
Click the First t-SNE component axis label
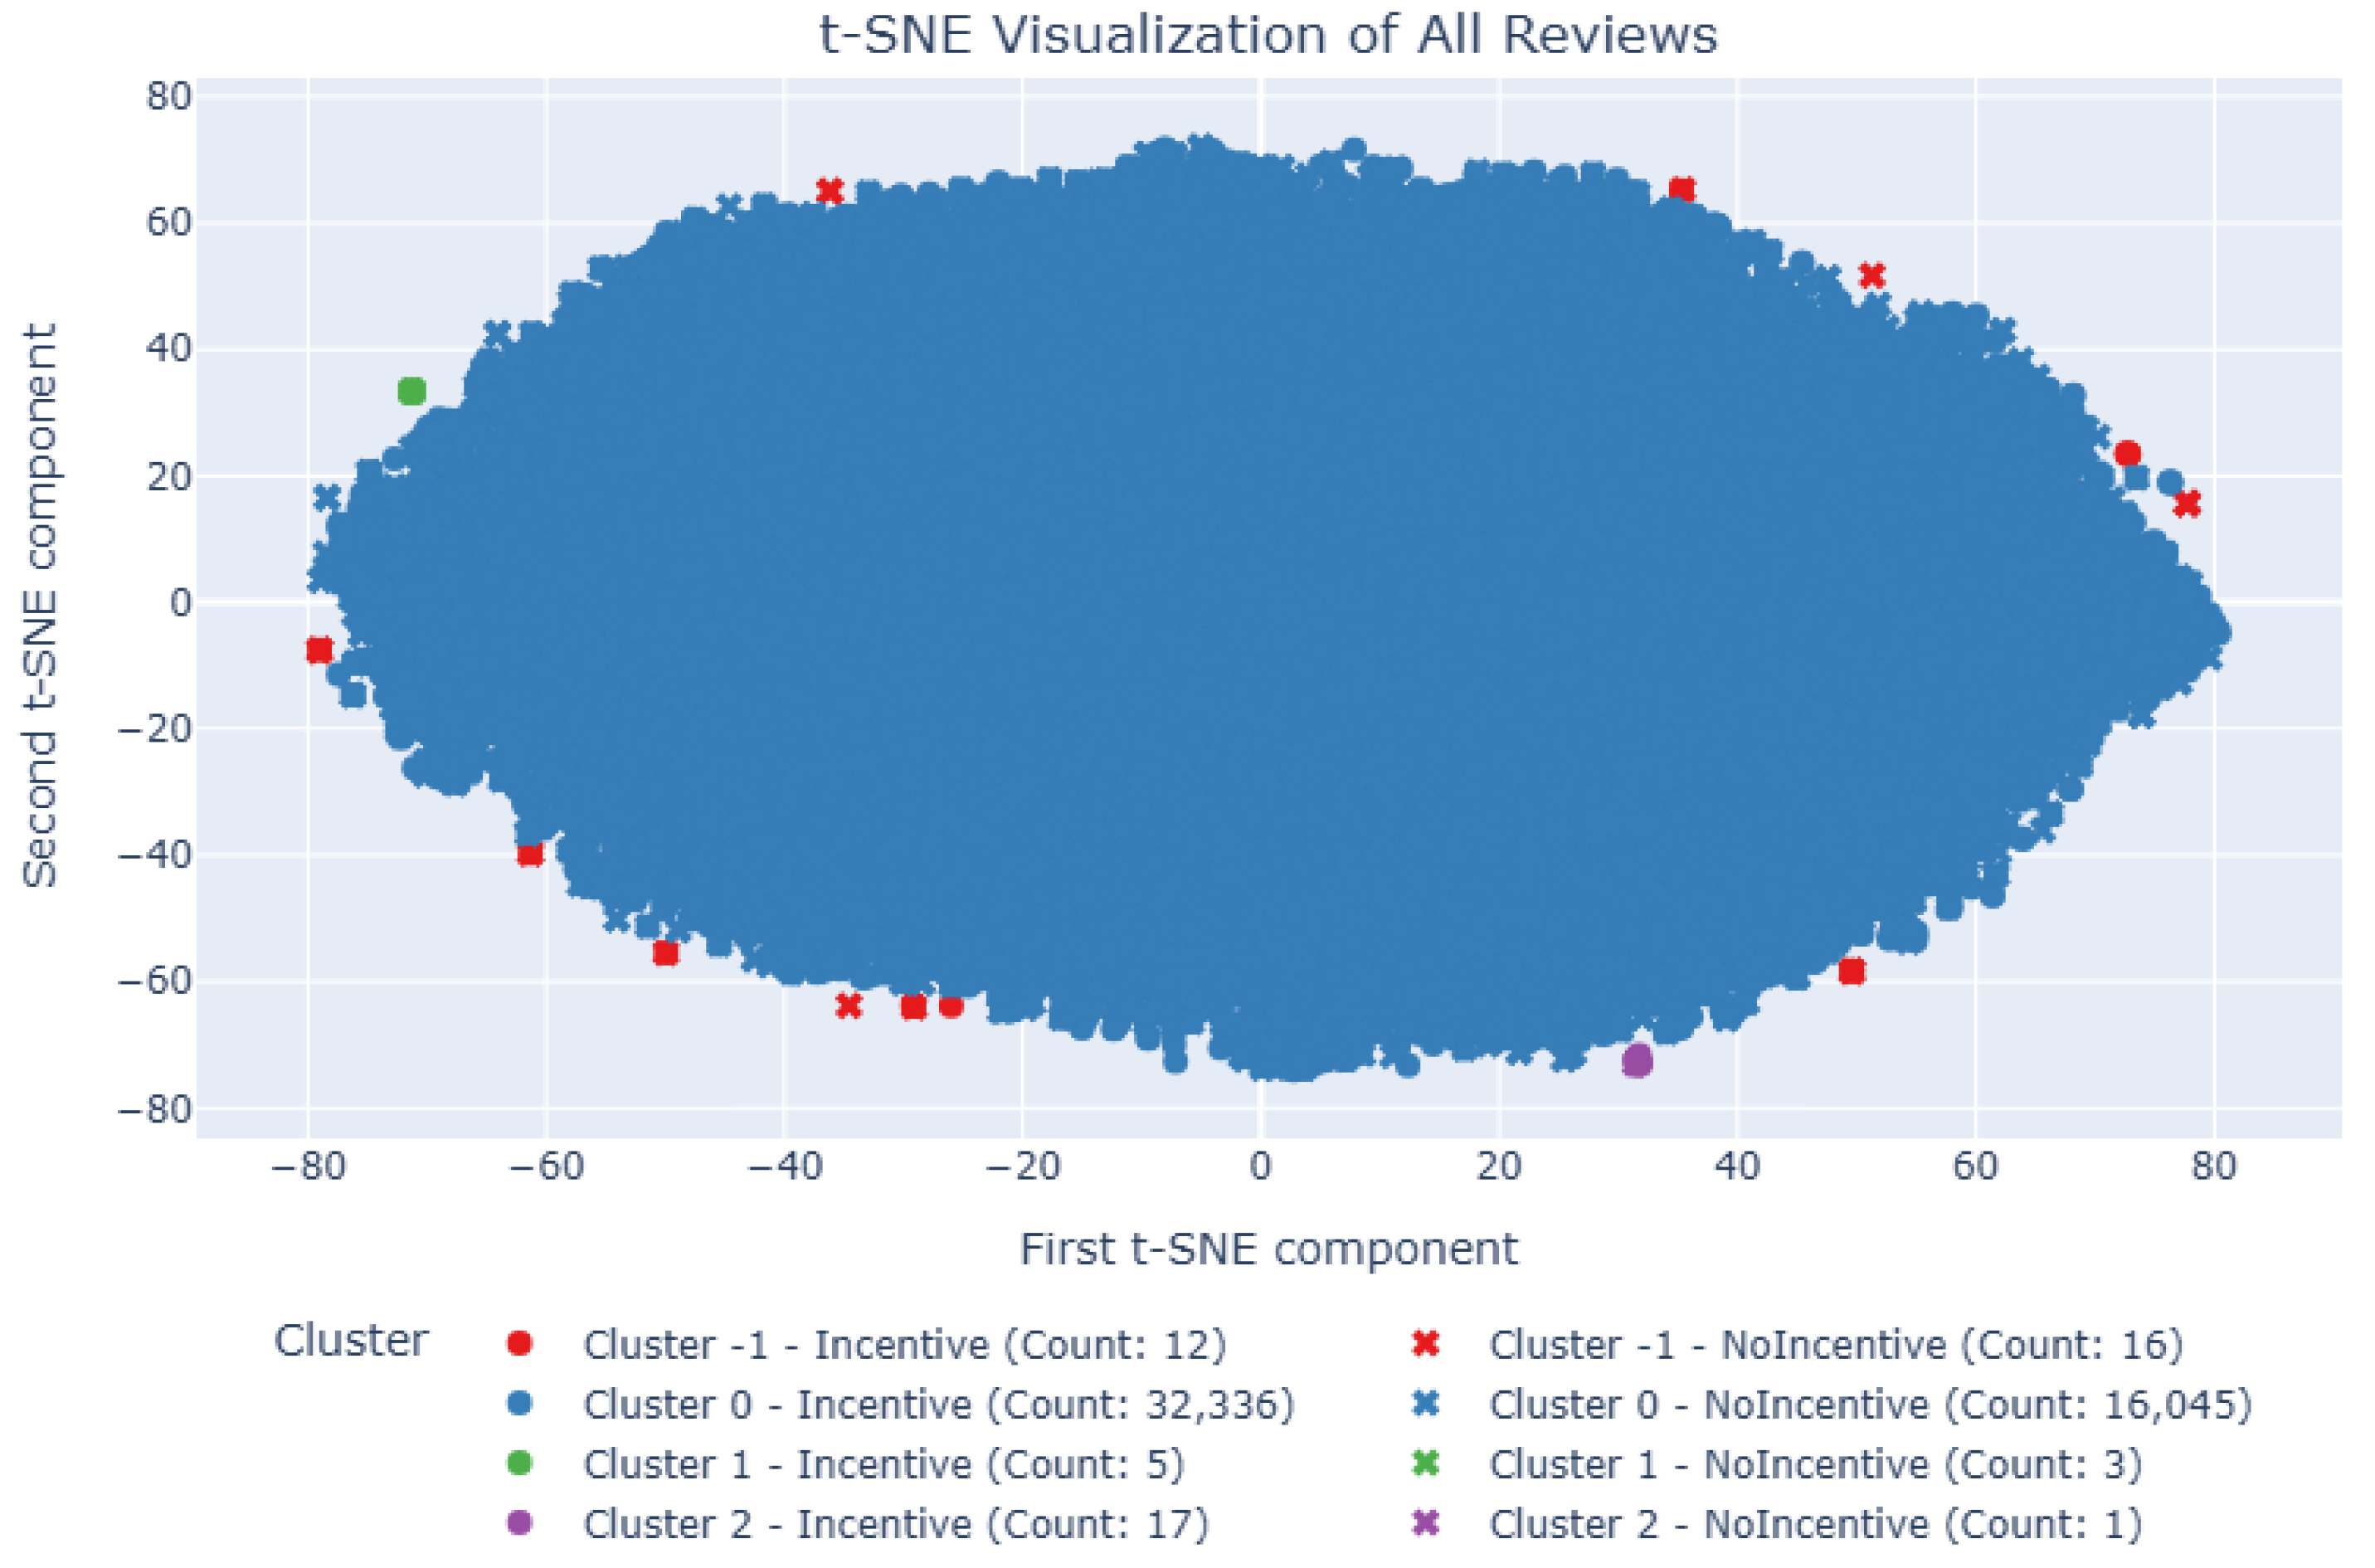(1268, 1249)
